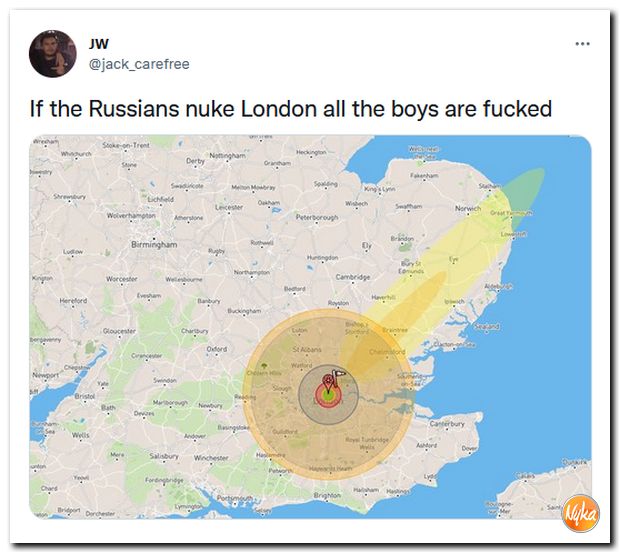Click the wind direction flag marker
Image resolution: width=621 pixels, height=554 pixels.
tap(339, 376)
